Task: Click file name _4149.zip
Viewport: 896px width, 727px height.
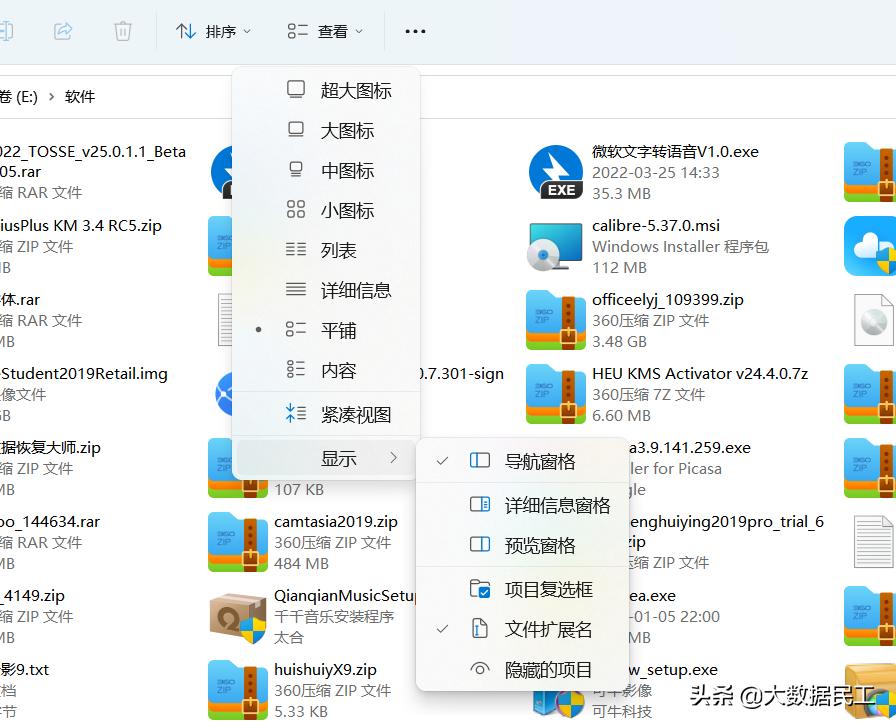Action: (x=33, y=596)
